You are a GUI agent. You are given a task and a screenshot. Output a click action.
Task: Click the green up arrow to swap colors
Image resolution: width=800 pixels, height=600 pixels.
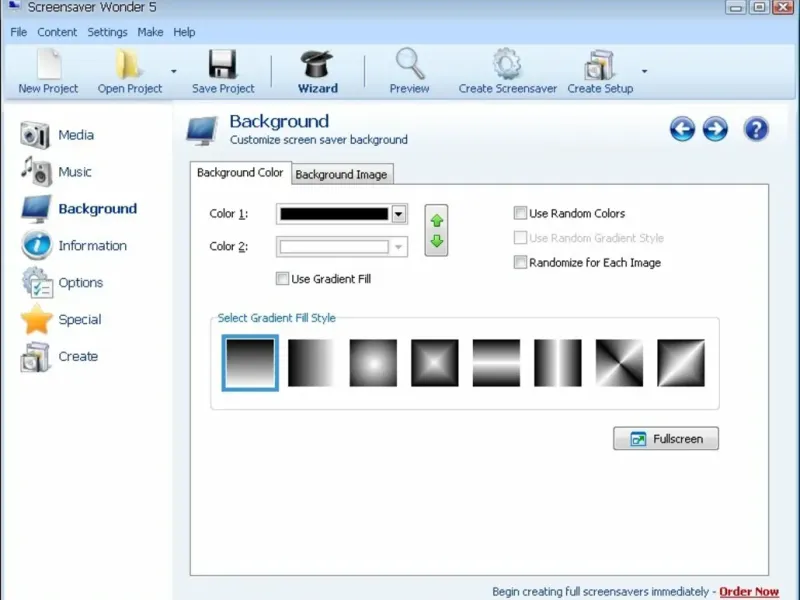point(437,220)
